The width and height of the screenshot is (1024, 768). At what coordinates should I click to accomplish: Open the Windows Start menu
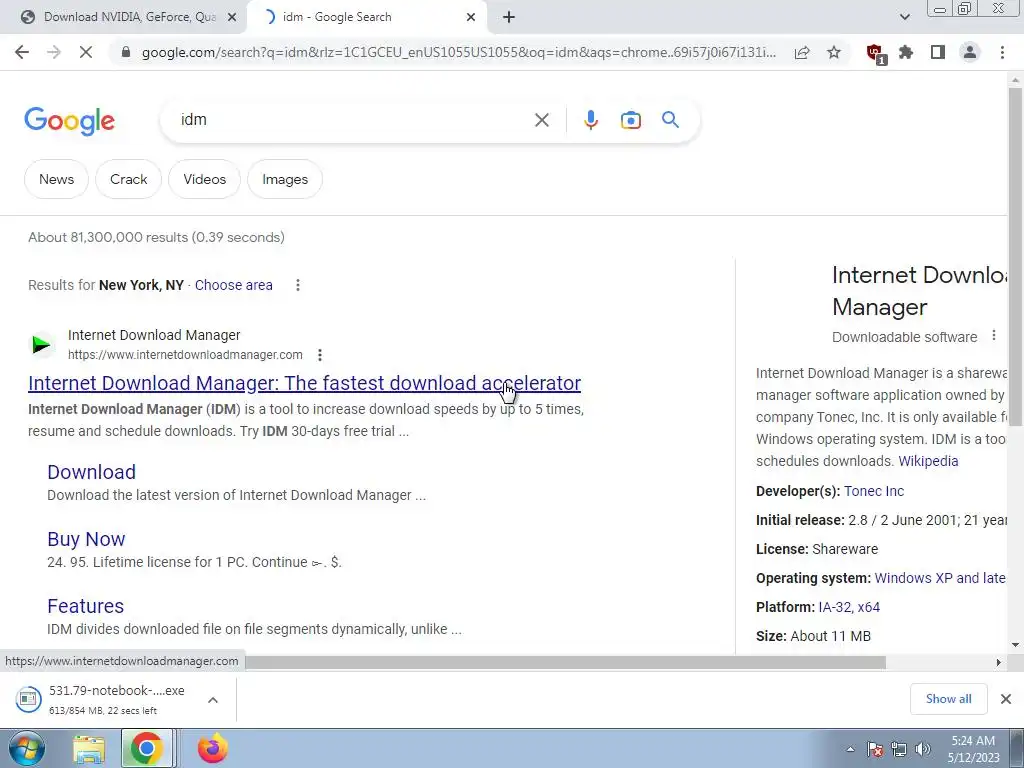click(25, 749)
